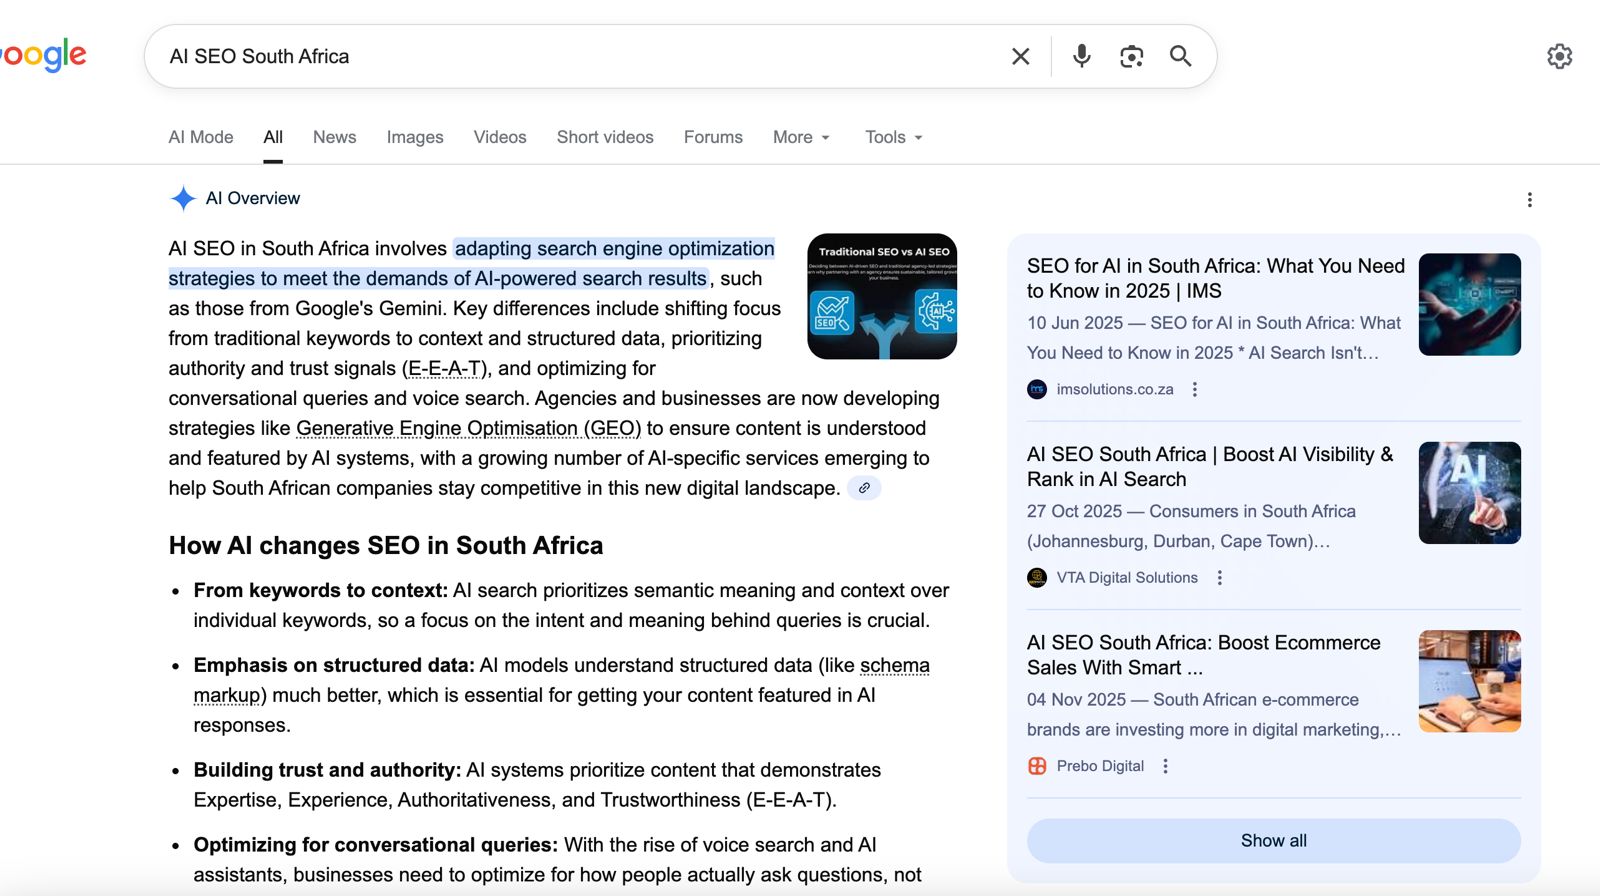The image size is (1600, 896).
Task: Select the All results tab
Action: pos(273,137)
